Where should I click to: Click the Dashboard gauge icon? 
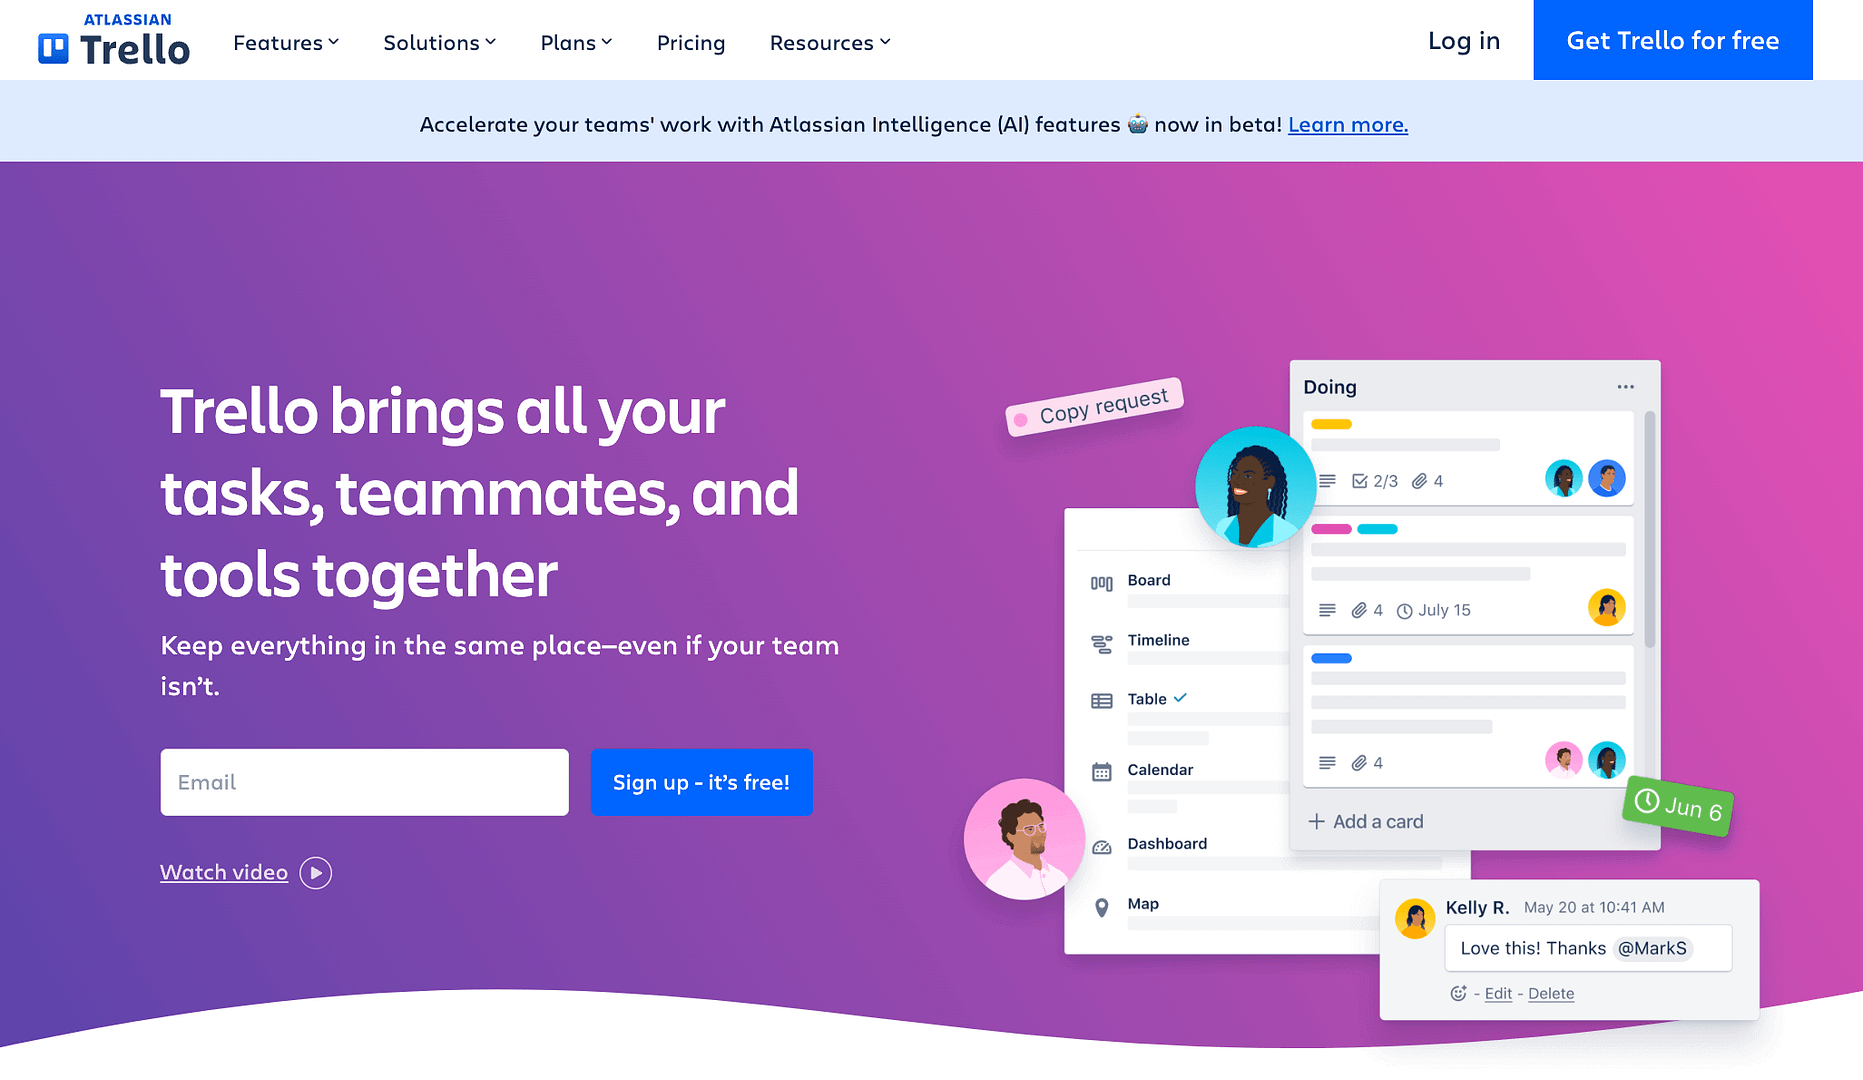(x=1101, y=847)
